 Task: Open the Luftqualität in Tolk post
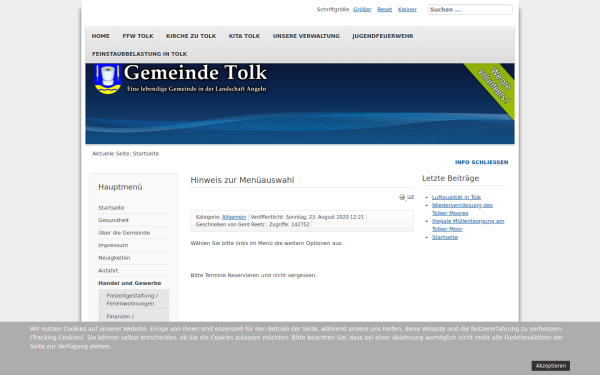coord(456,197)
